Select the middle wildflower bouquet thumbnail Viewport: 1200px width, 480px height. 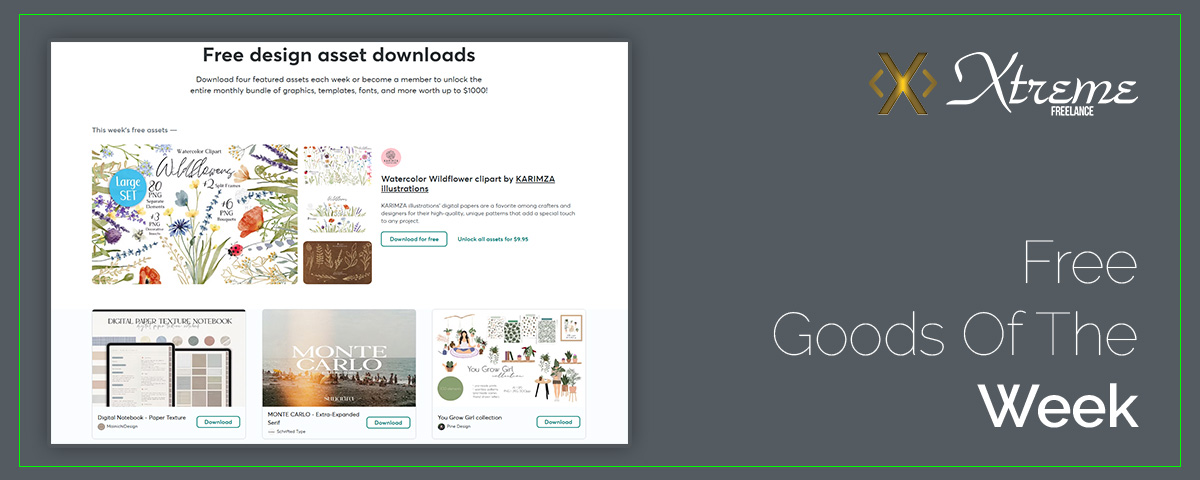coord(337,214)
